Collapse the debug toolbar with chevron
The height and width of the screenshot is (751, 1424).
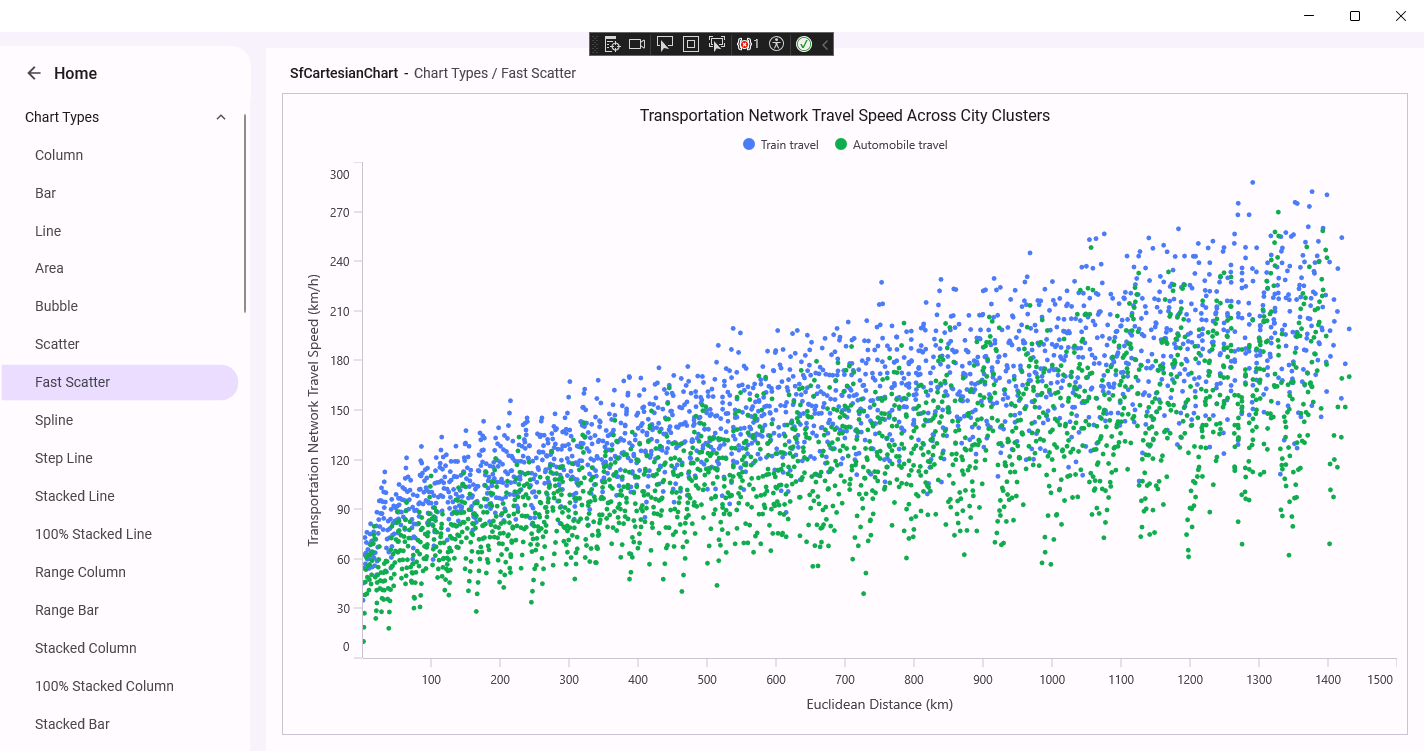tap(825, 44)
